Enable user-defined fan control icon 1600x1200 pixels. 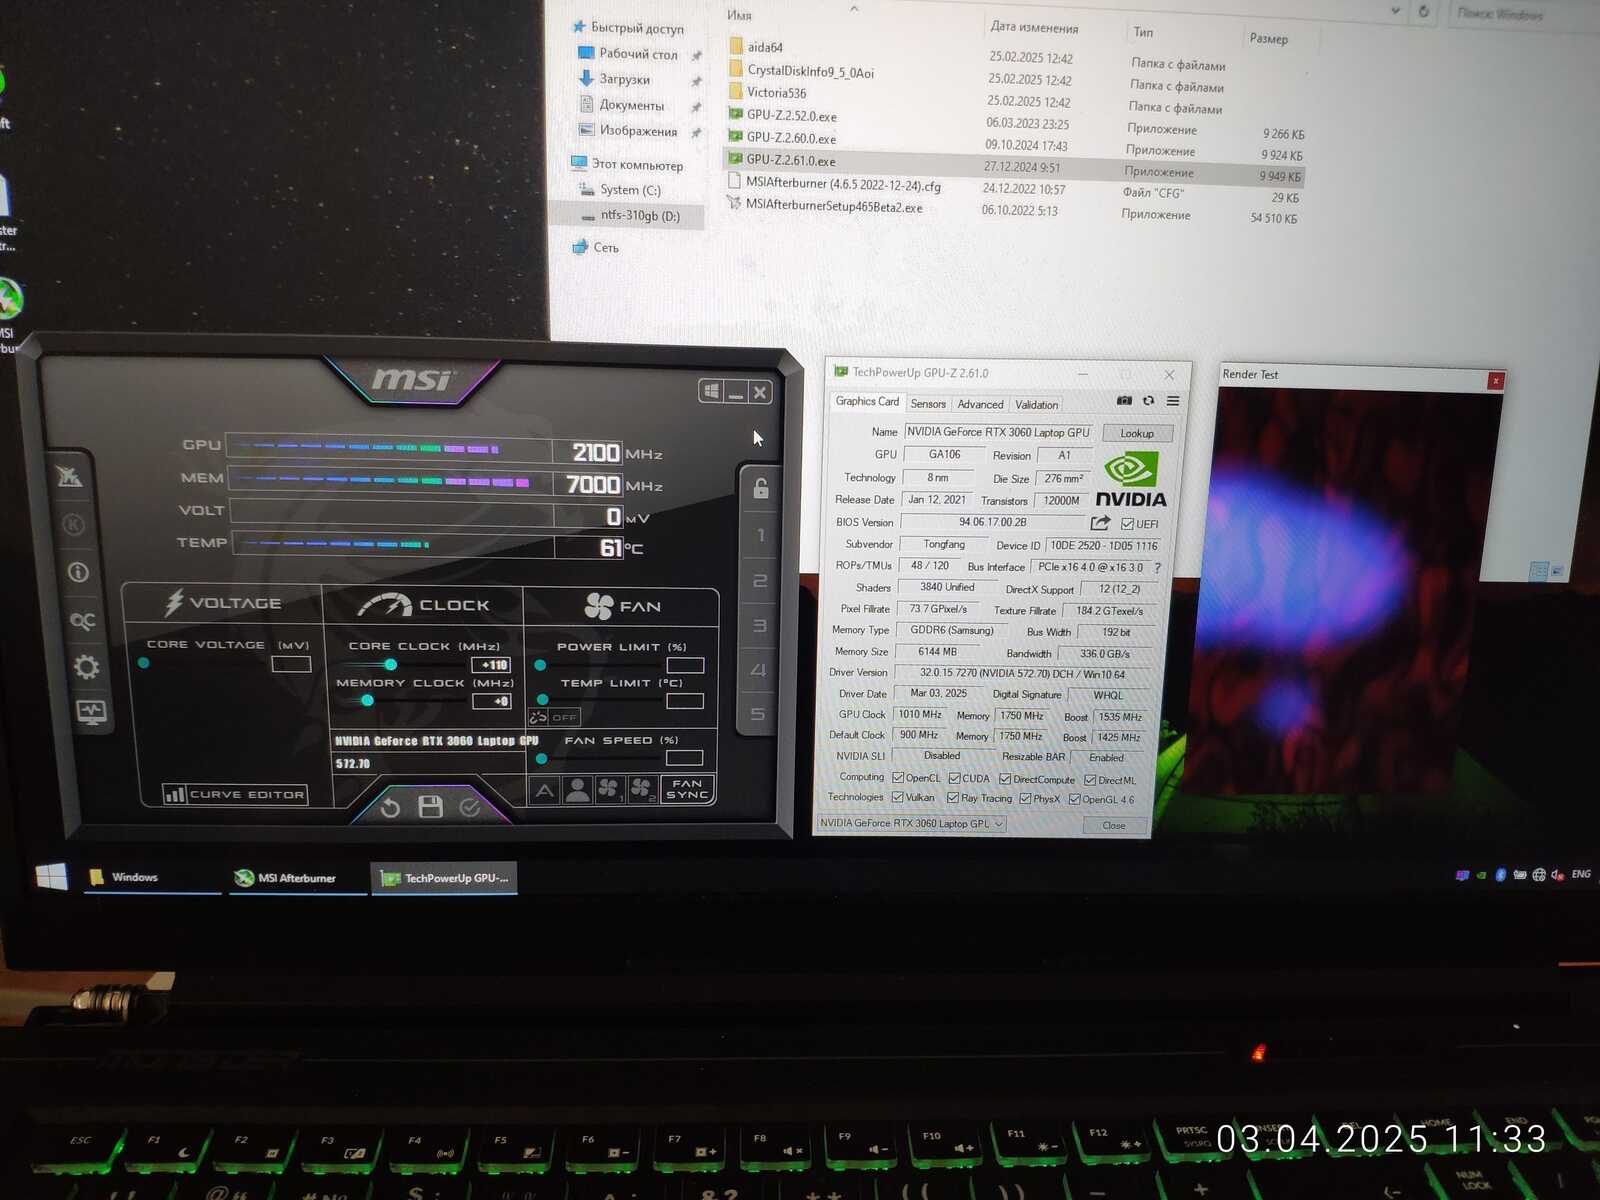point(577,791)
